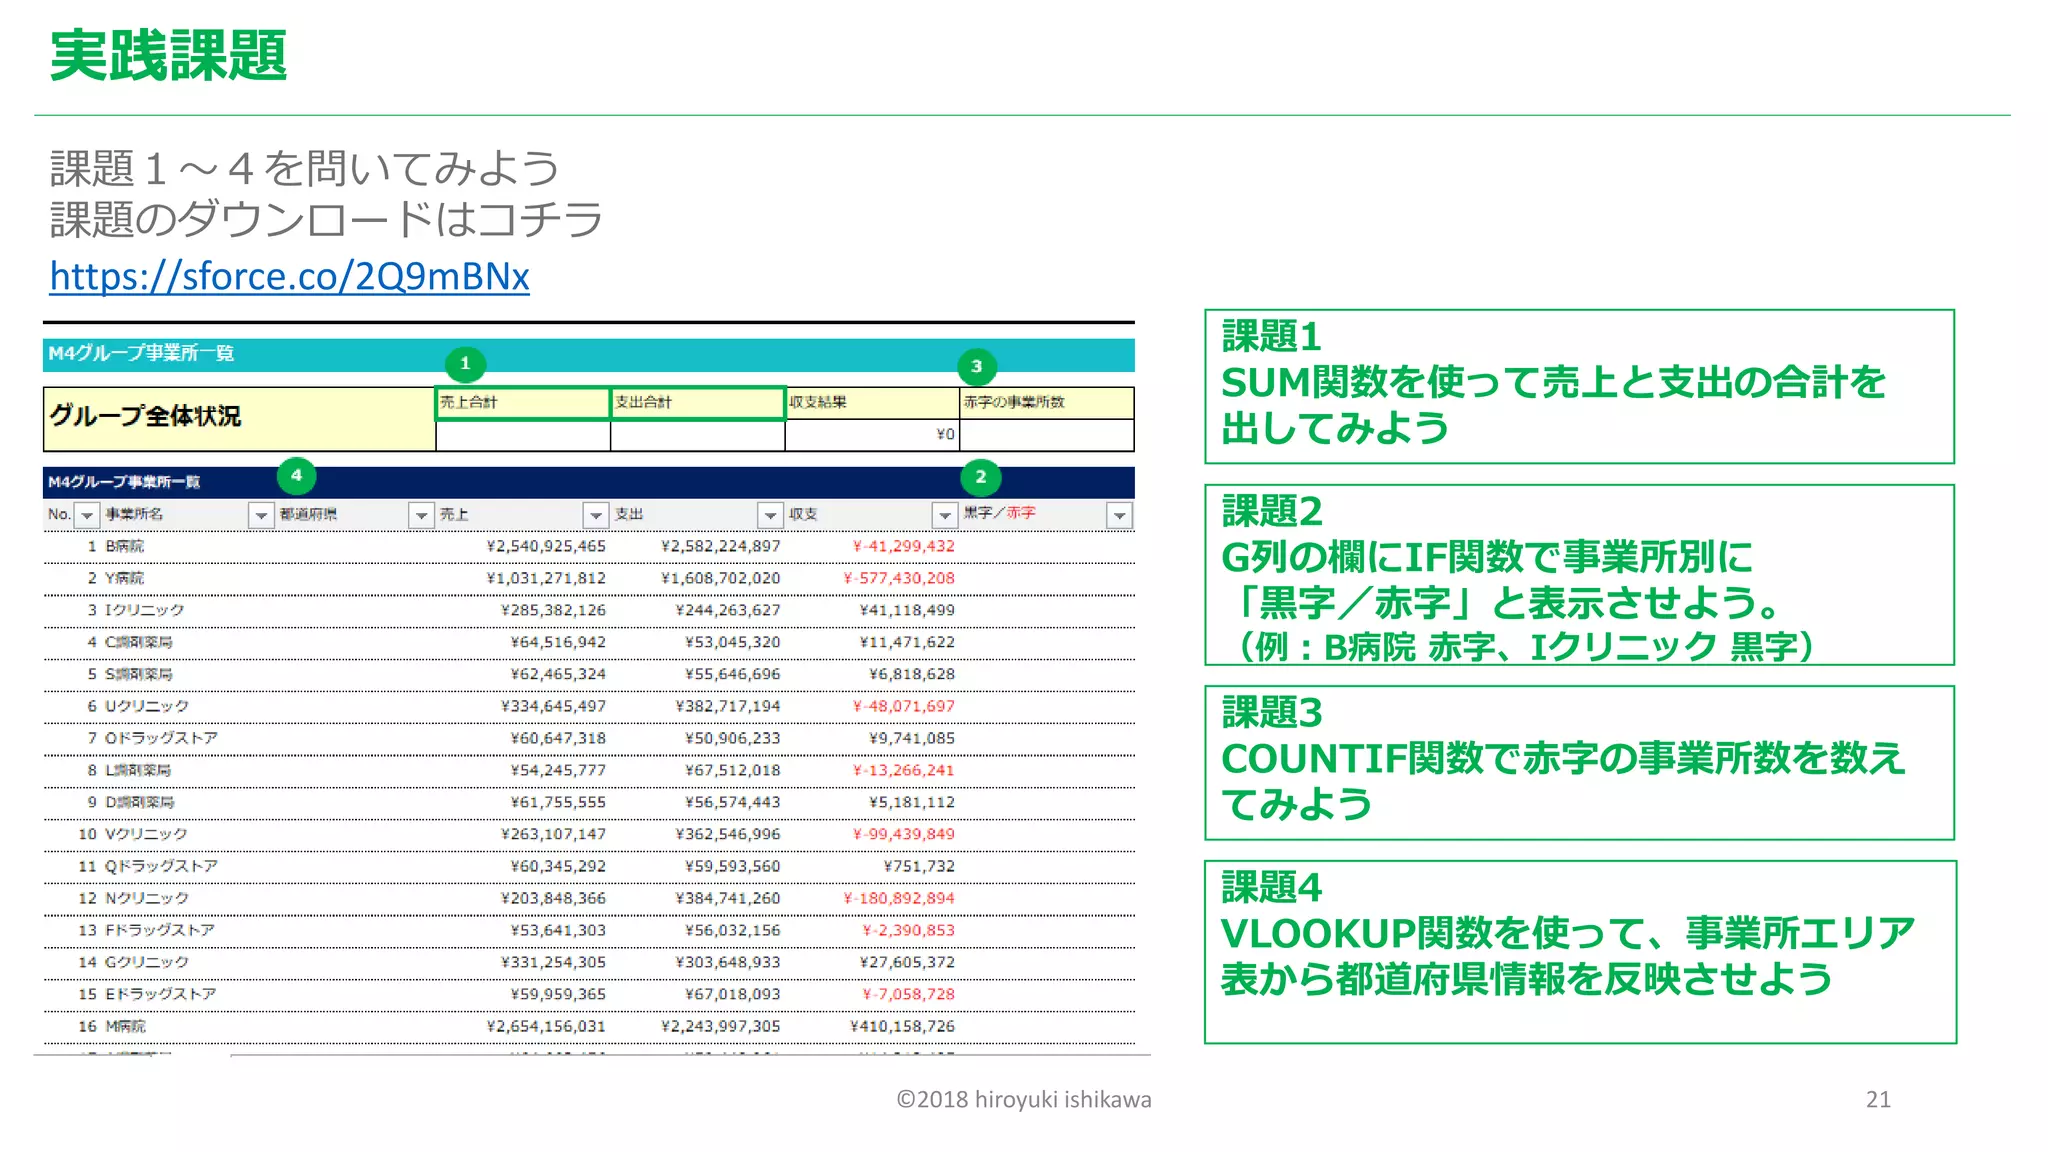Screen dimensions: 2048x1152
Task: Click the red balance ¥-180,892,894
Action: (x=899, y=898)
